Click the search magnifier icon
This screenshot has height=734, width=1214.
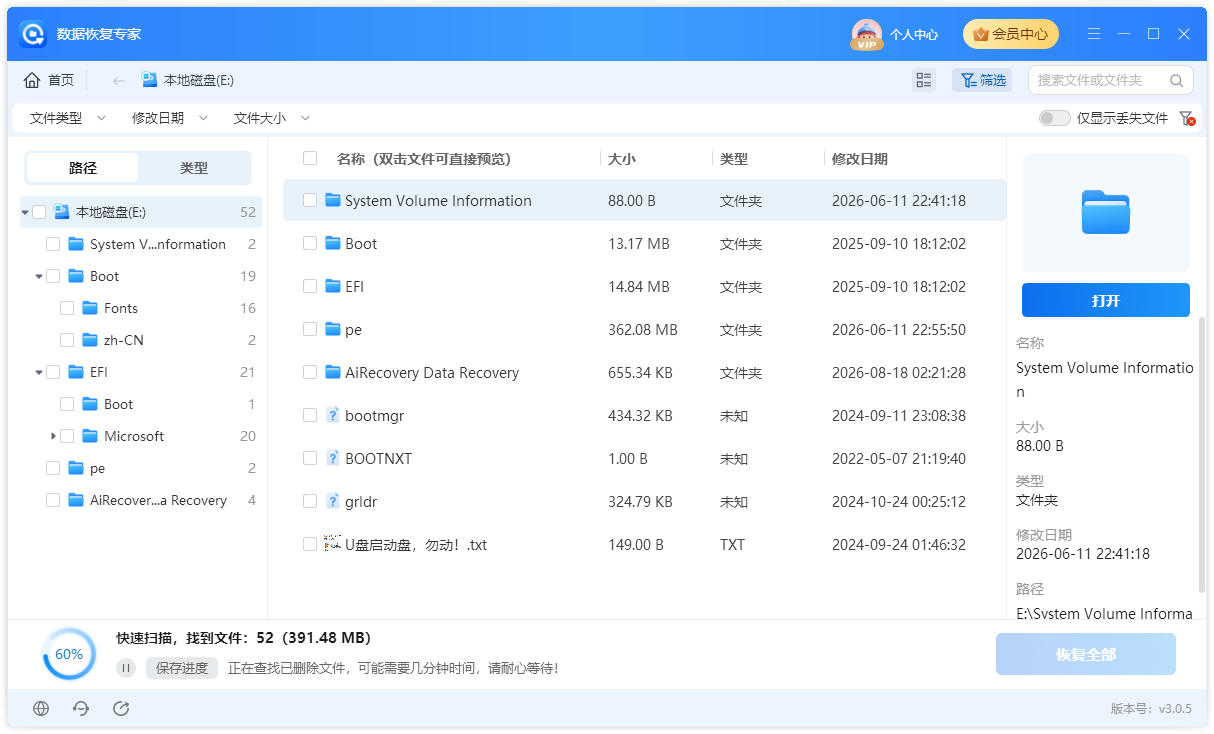click(1177, 80)
